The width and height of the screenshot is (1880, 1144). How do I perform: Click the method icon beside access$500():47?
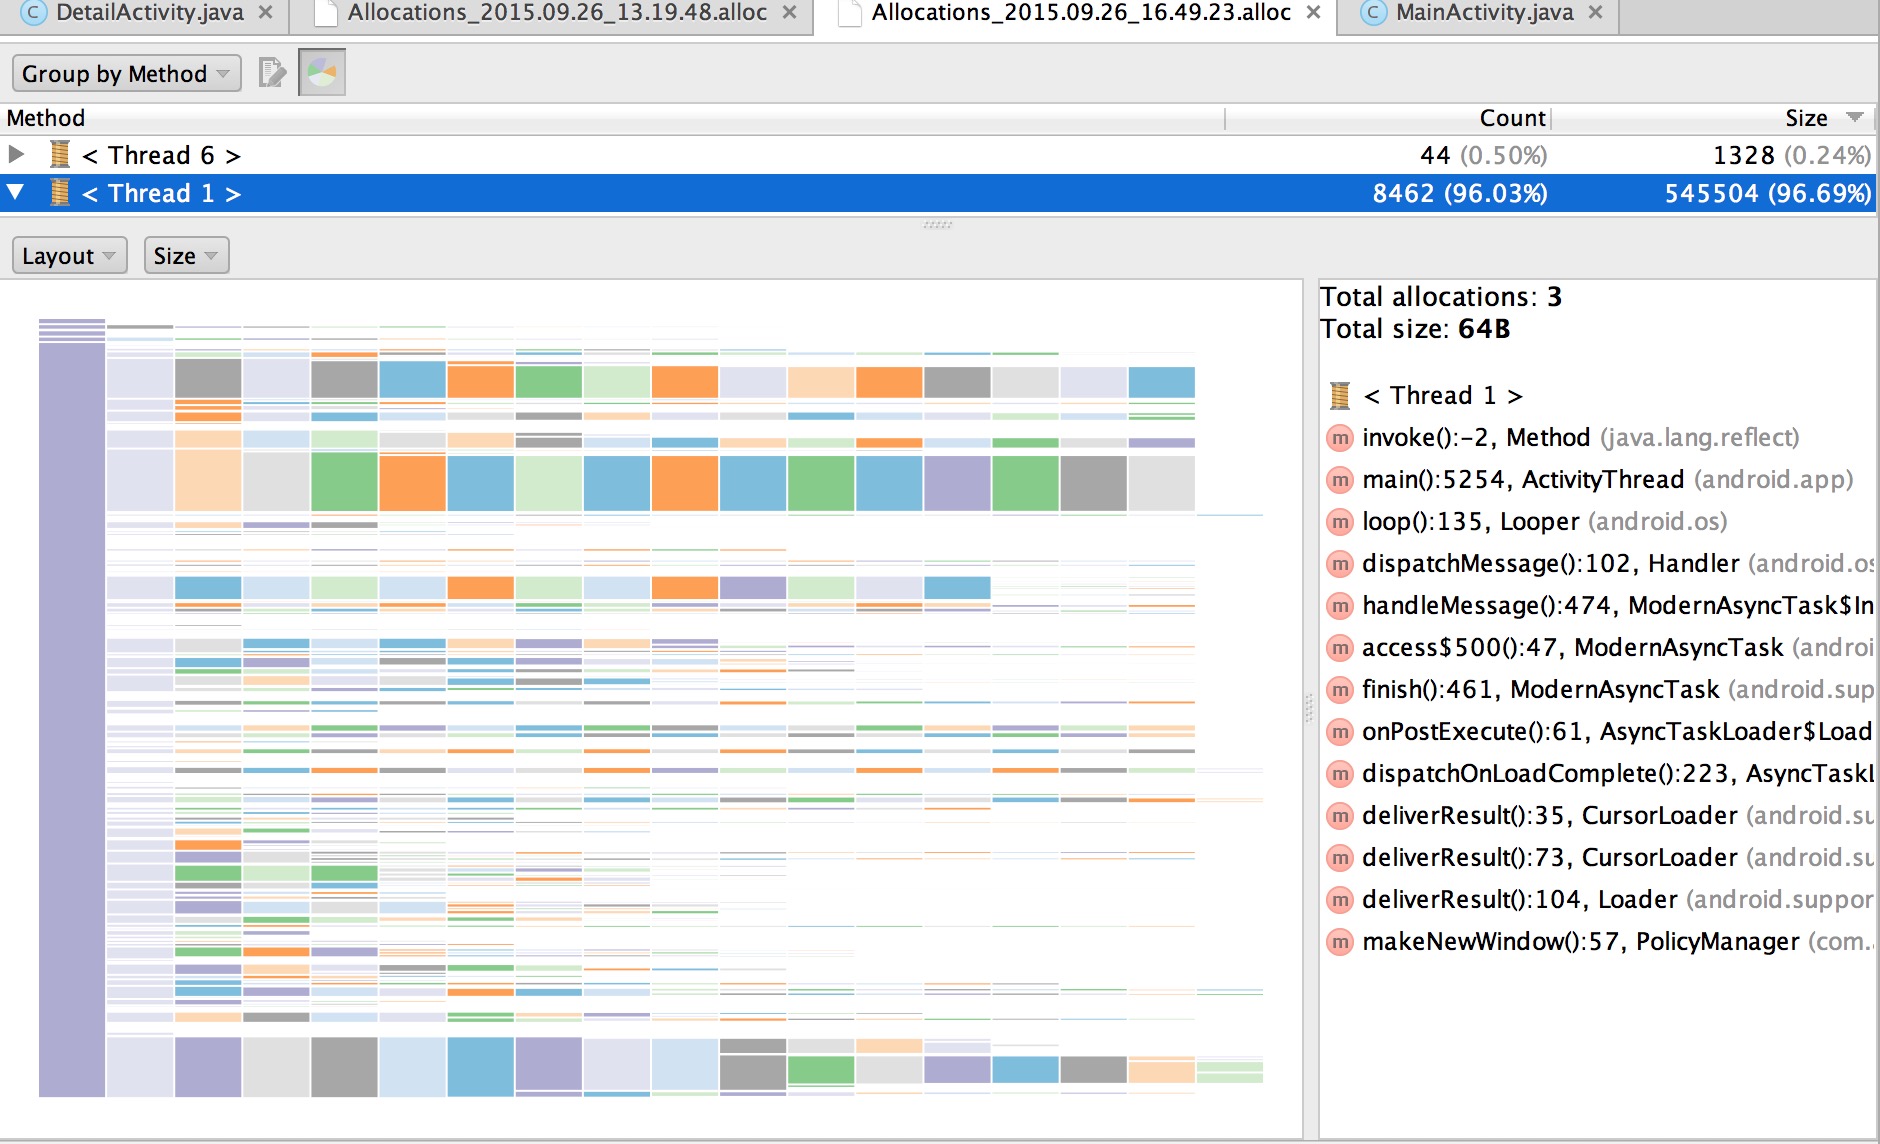[x=1340, y=648]
